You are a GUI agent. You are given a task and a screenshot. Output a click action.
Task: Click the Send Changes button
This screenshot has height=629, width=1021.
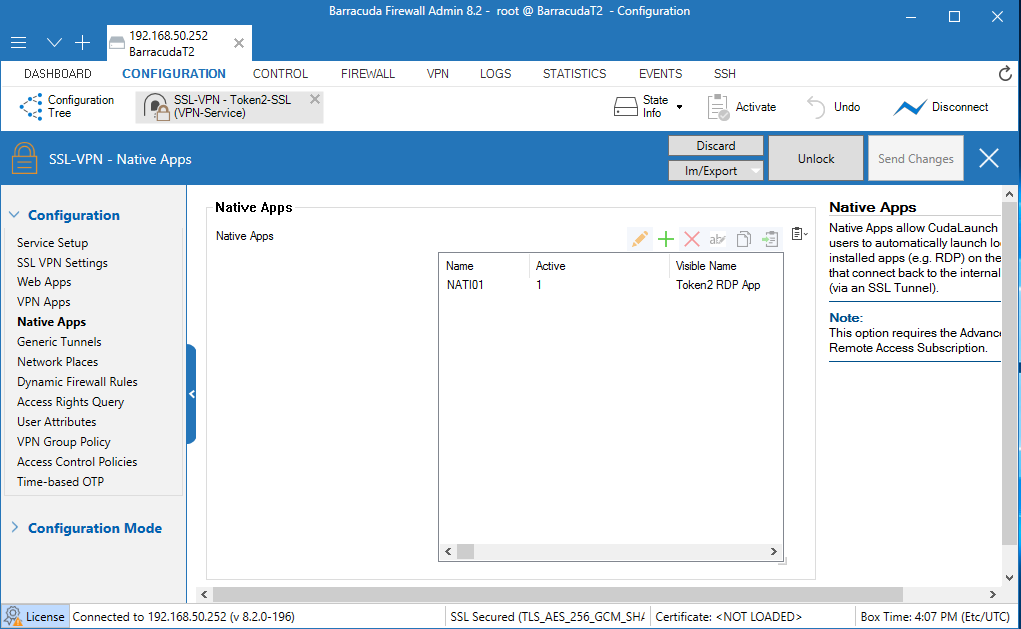coord(916,158)
